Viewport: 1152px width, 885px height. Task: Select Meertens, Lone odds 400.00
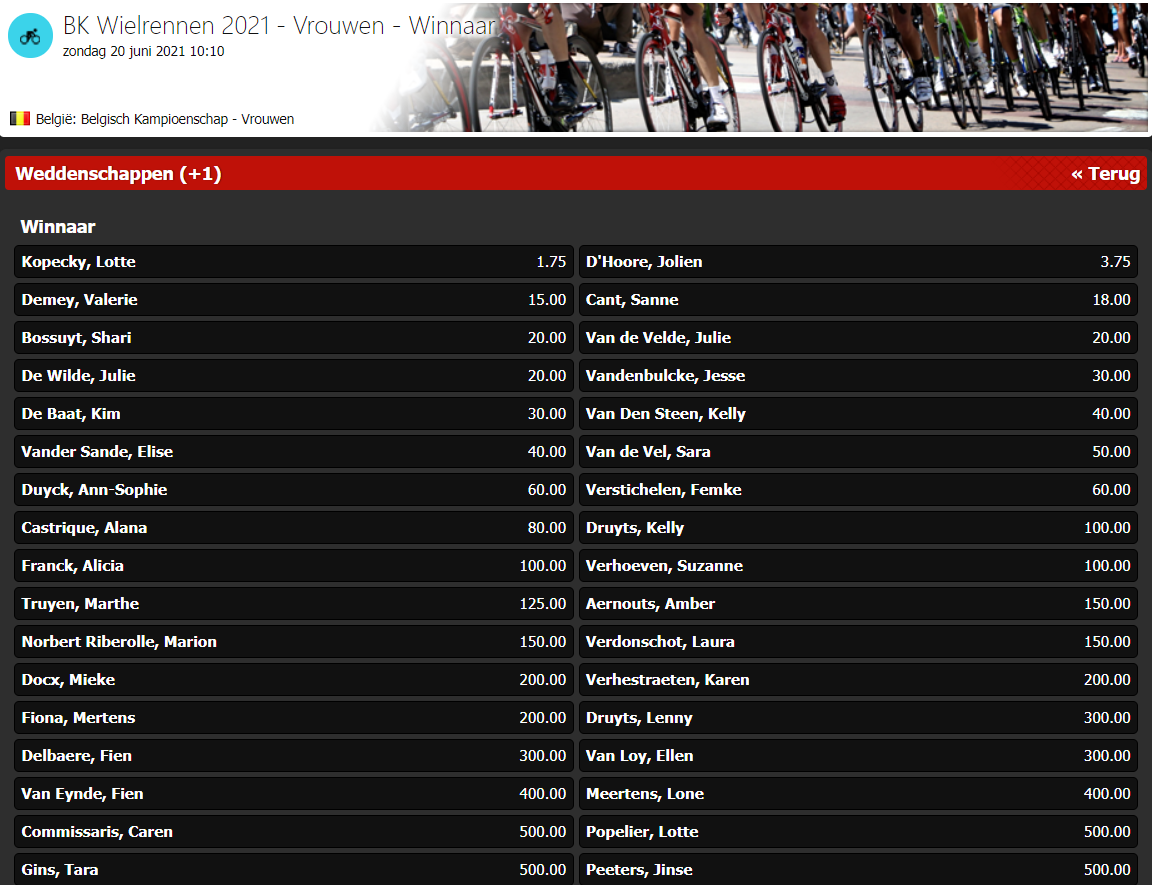pos(858,794)
